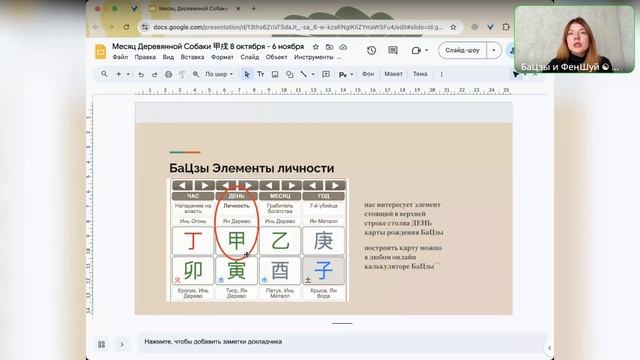Screen dimensions: 640x360
Task: Insert an image via toolbar icon
Action: pos(275,74)
